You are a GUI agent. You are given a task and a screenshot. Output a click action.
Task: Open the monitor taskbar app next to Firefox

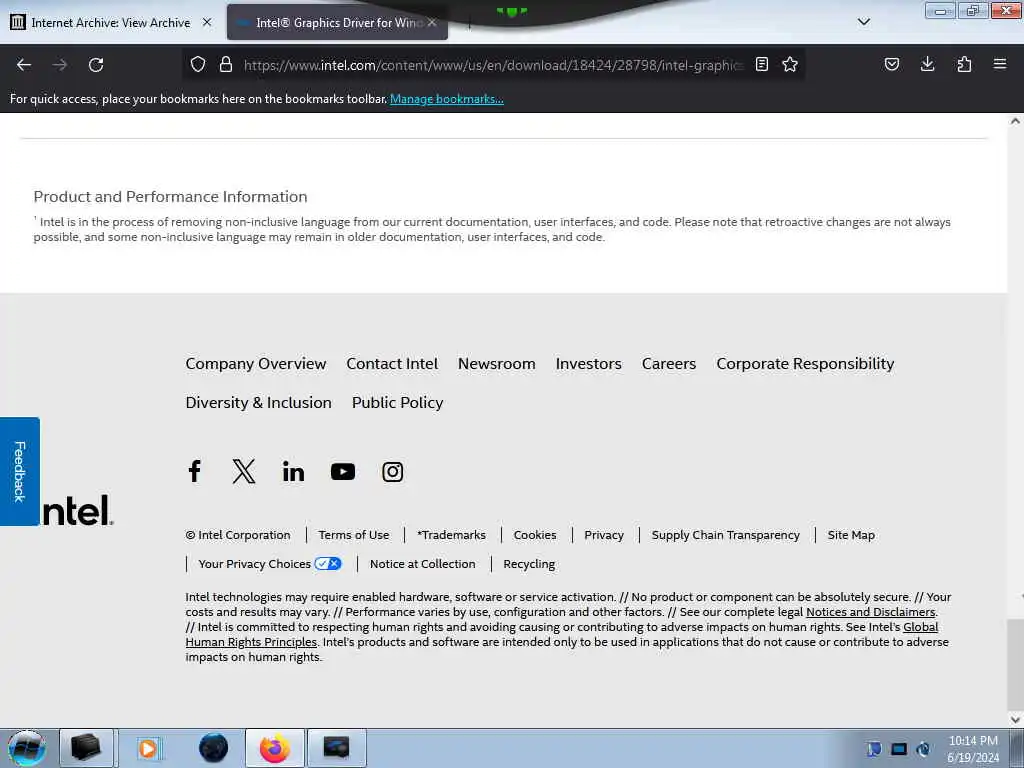(336, 748)
